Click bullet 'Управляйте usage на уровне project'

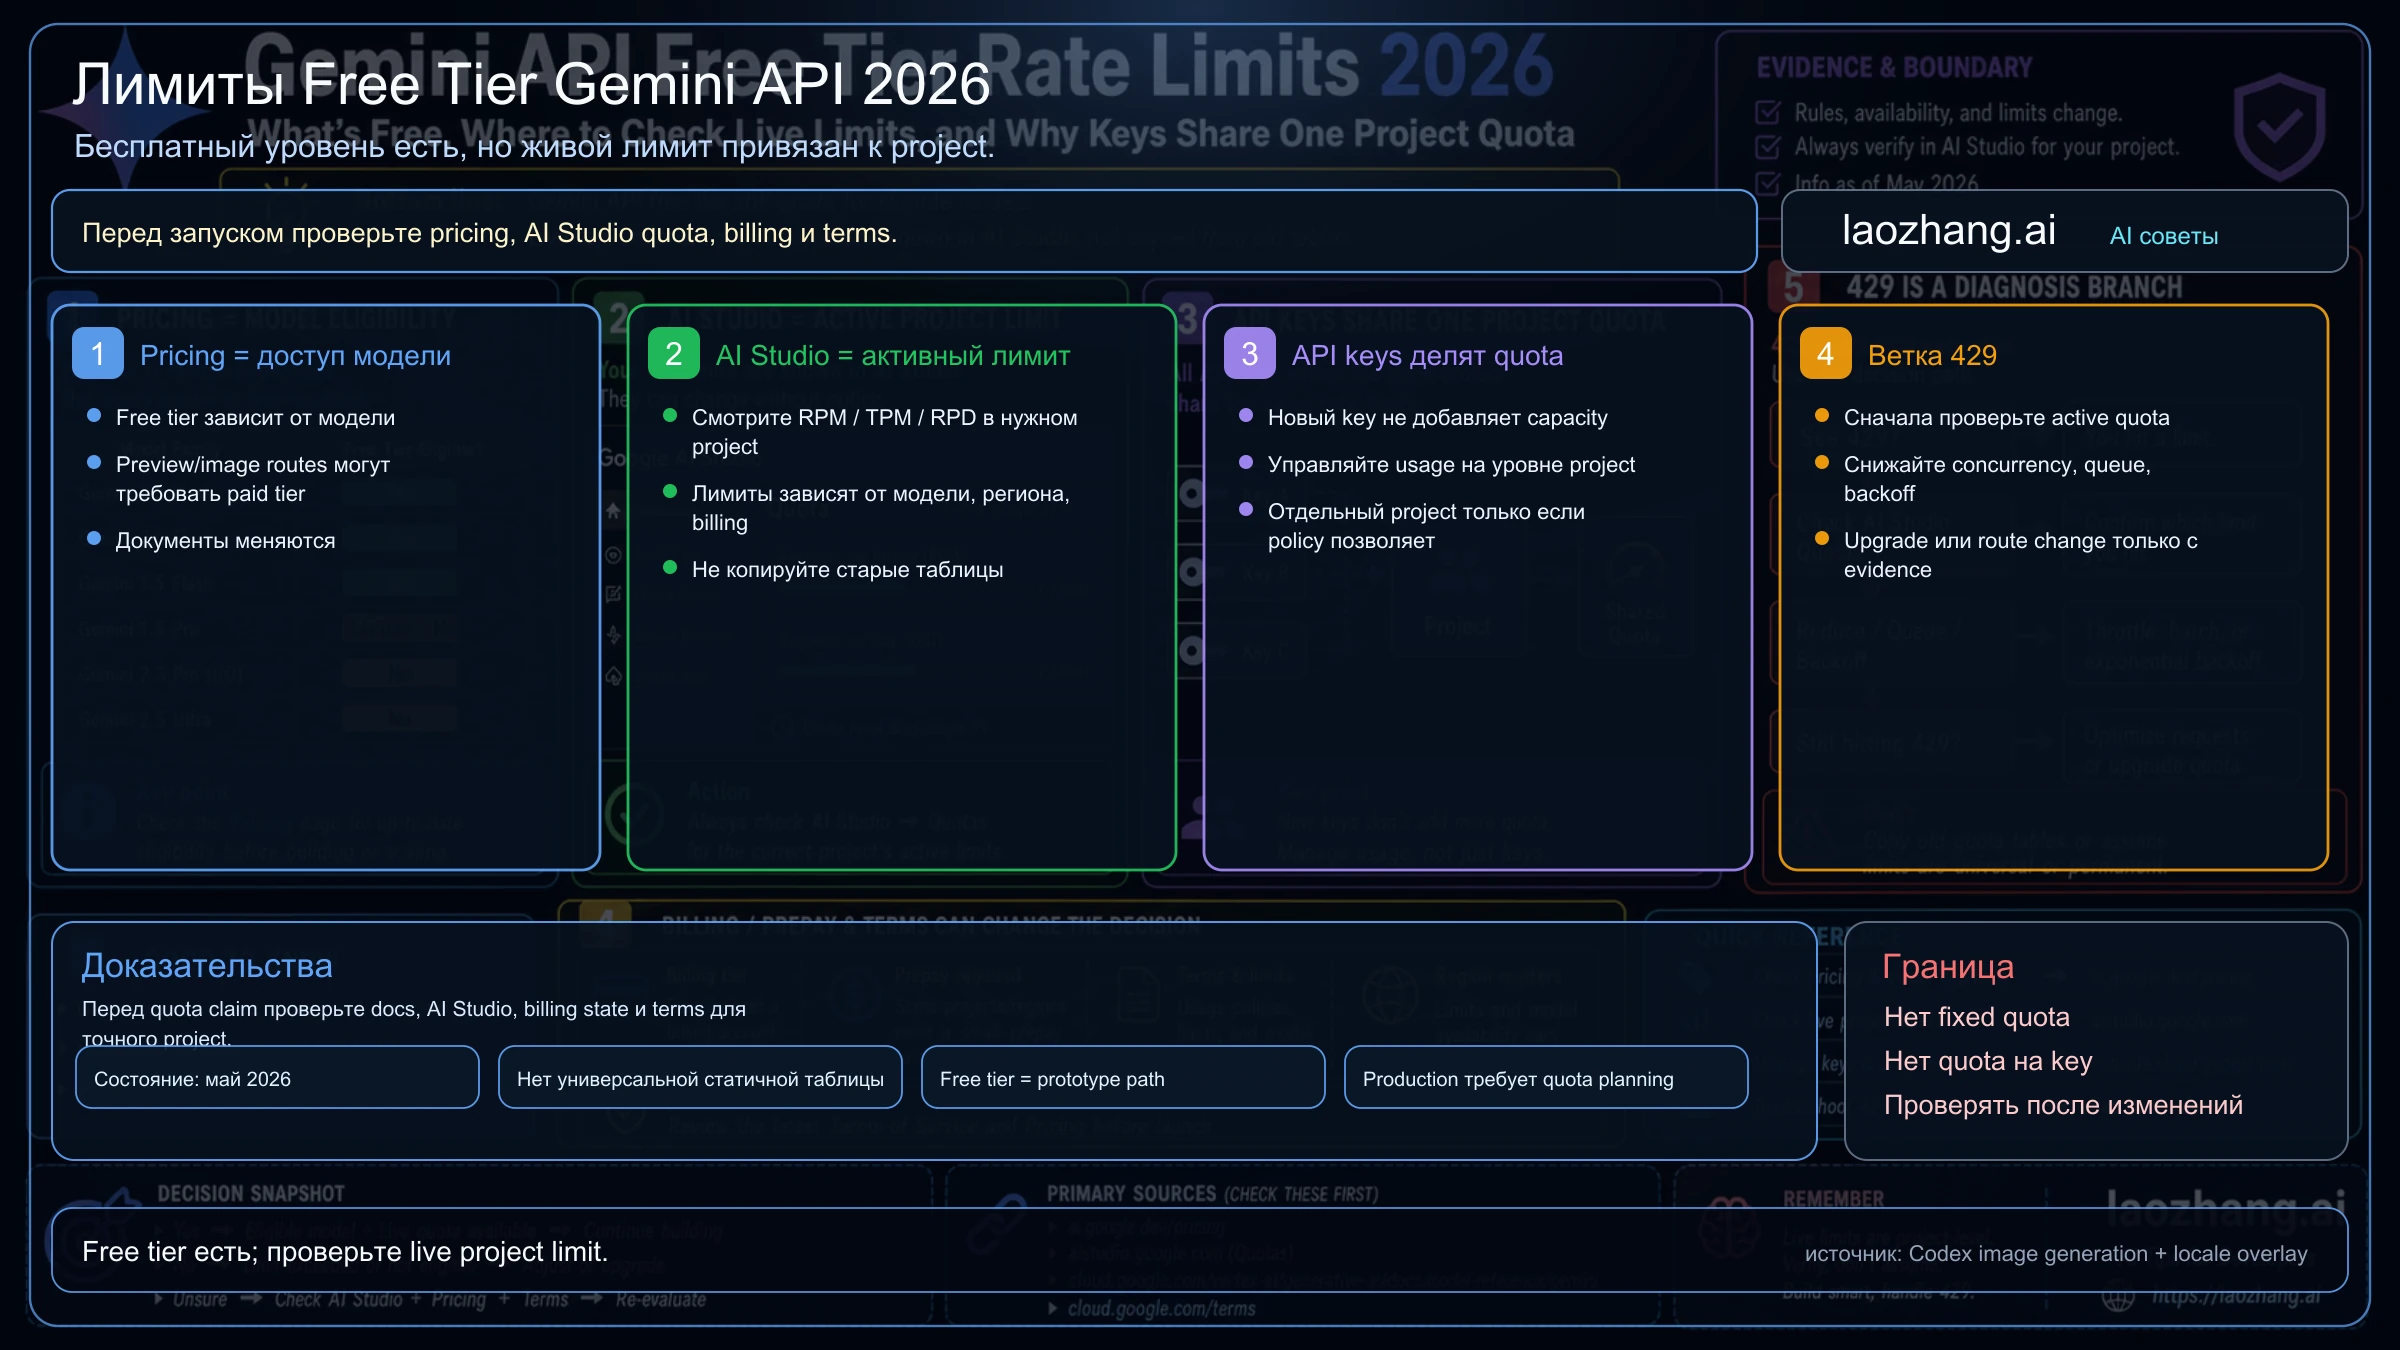click(x=1451, y=465)
